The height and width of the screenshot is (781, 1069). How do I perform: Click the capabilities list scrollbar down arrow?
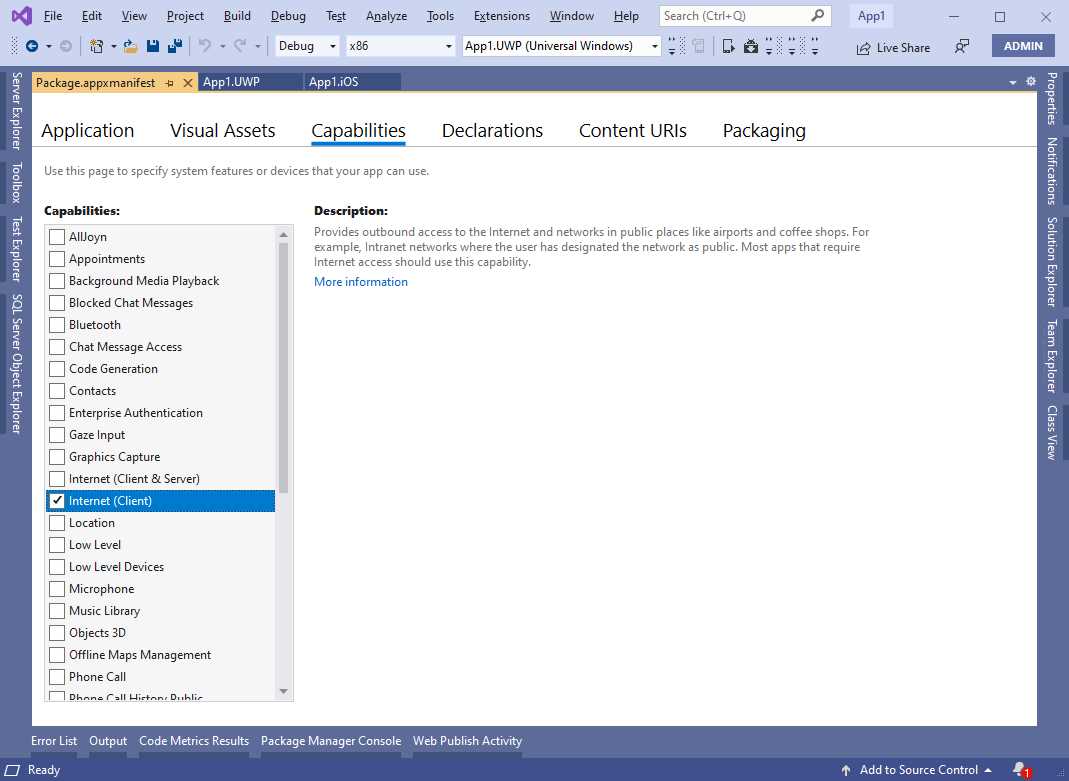283,691
